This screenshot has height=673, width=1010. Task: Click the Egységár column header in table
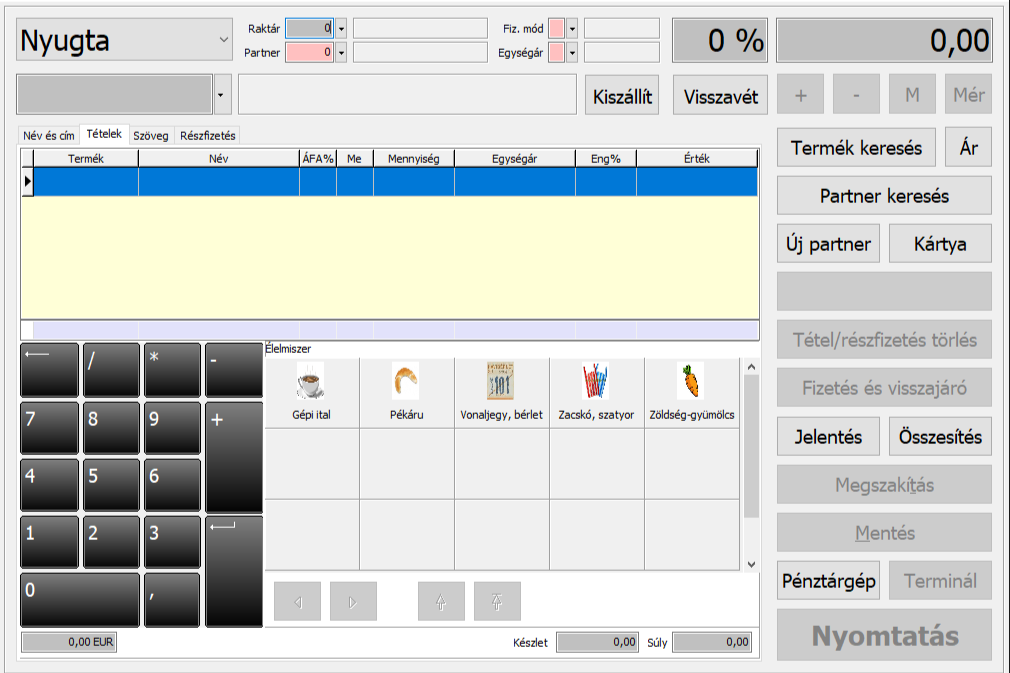coord(515,158)
